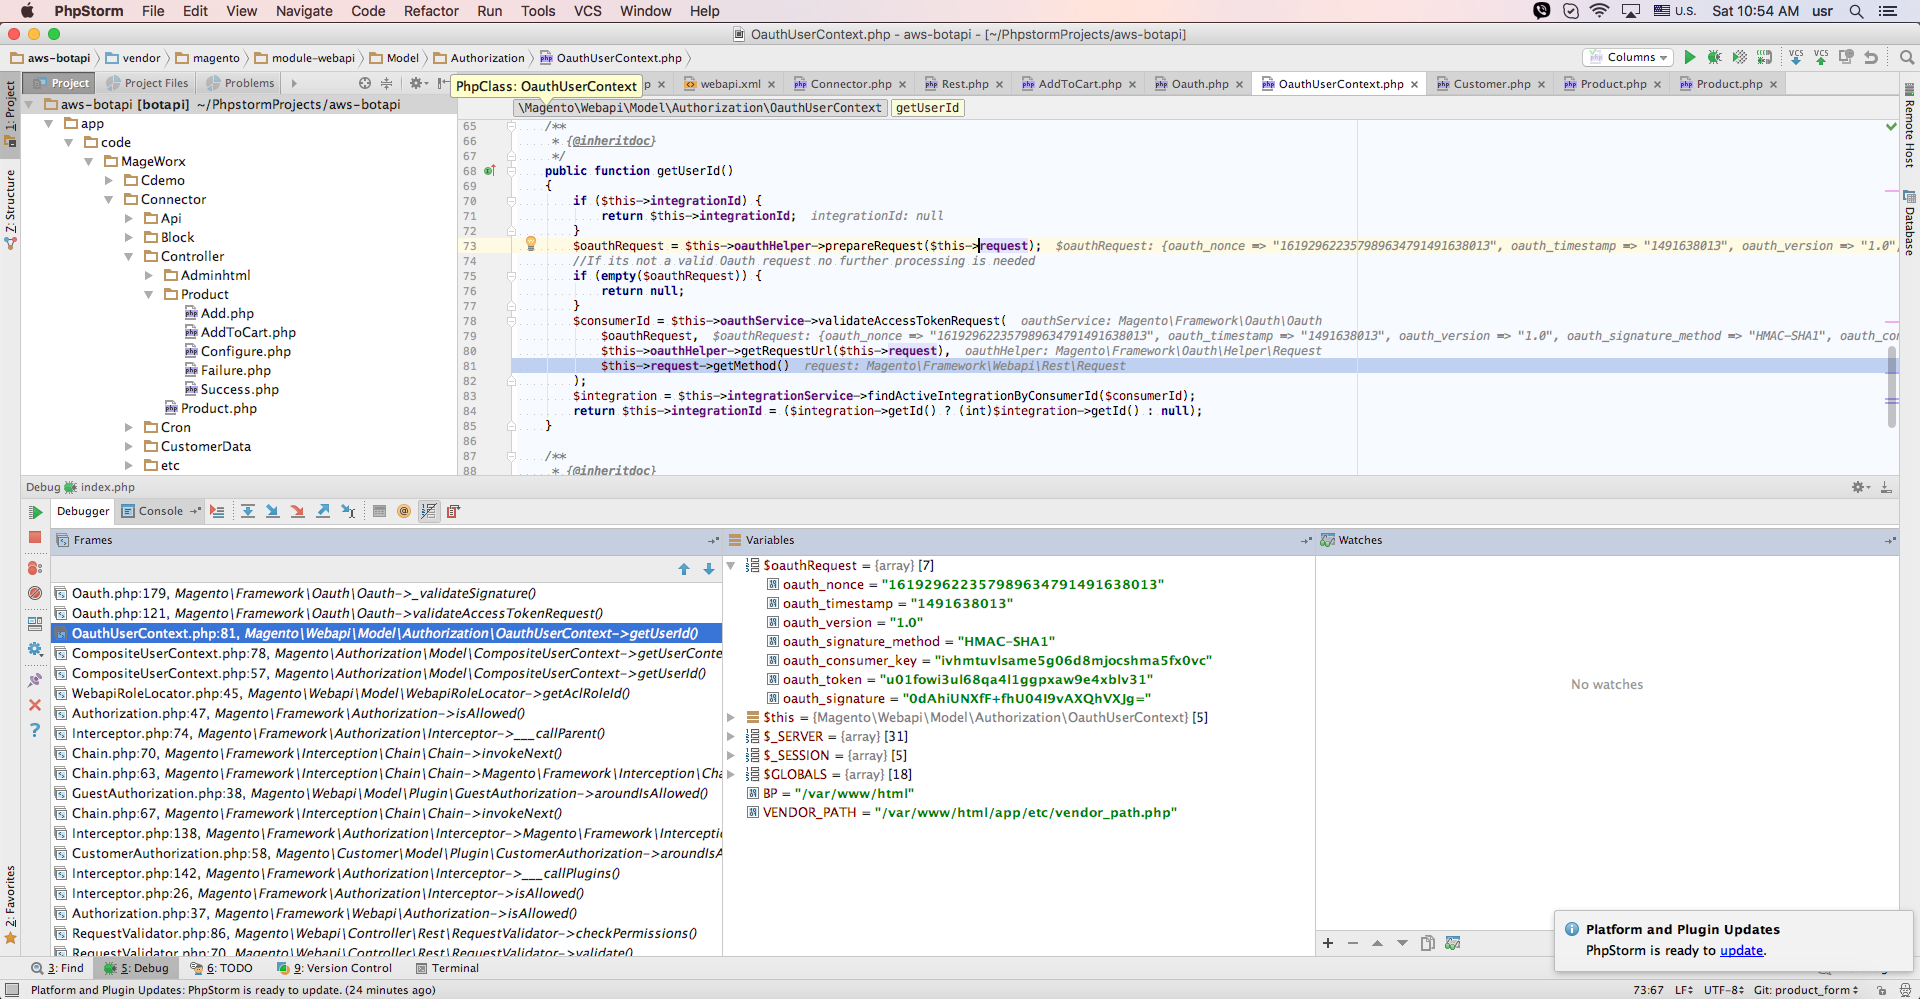The image size is (1920, 999).
Task: Click Step Over icon
Action: [248, 511]
